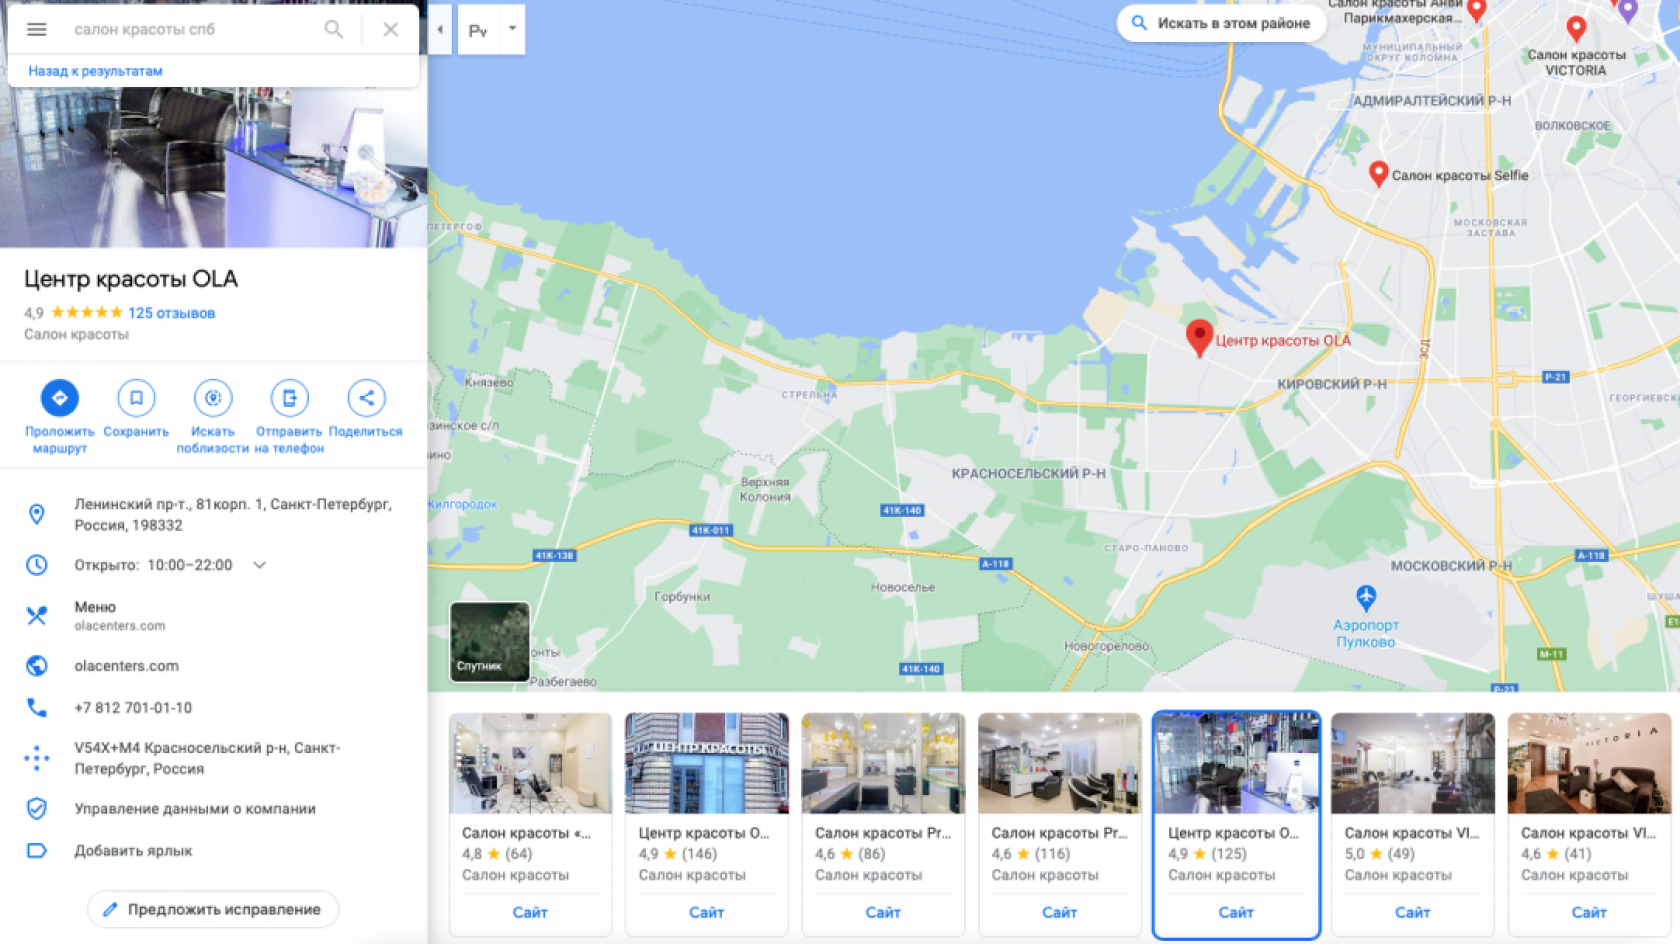Collapse the side panel arrow
1680x944 pixels.
point(440,29)
